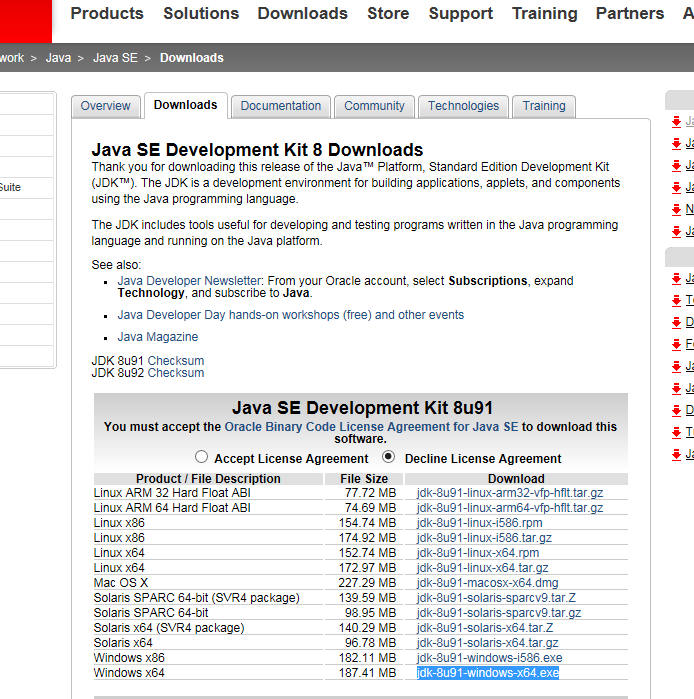Download jdk-8u91-linux-arm64-vfp-hflt.tar.gz

[510, 508]
